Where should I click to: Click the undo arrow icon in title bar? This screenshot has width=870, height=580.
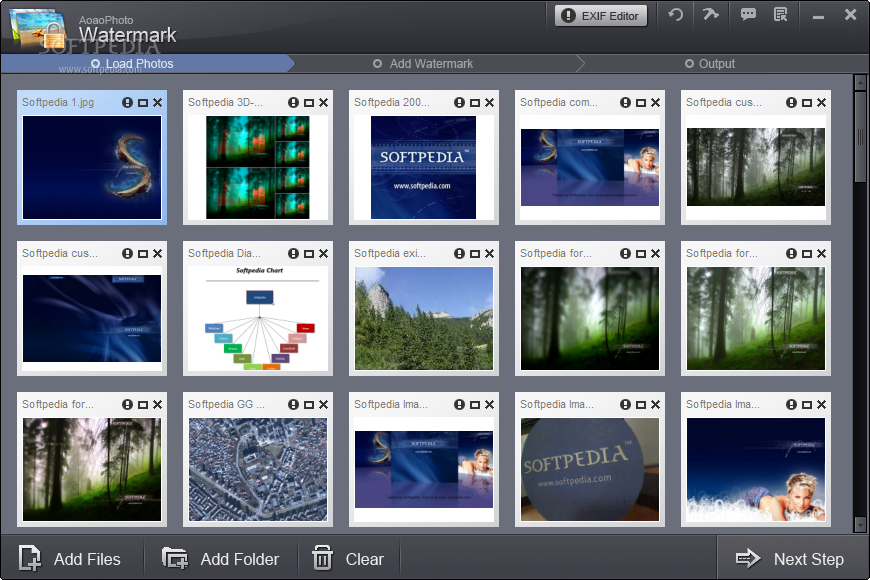675,14
